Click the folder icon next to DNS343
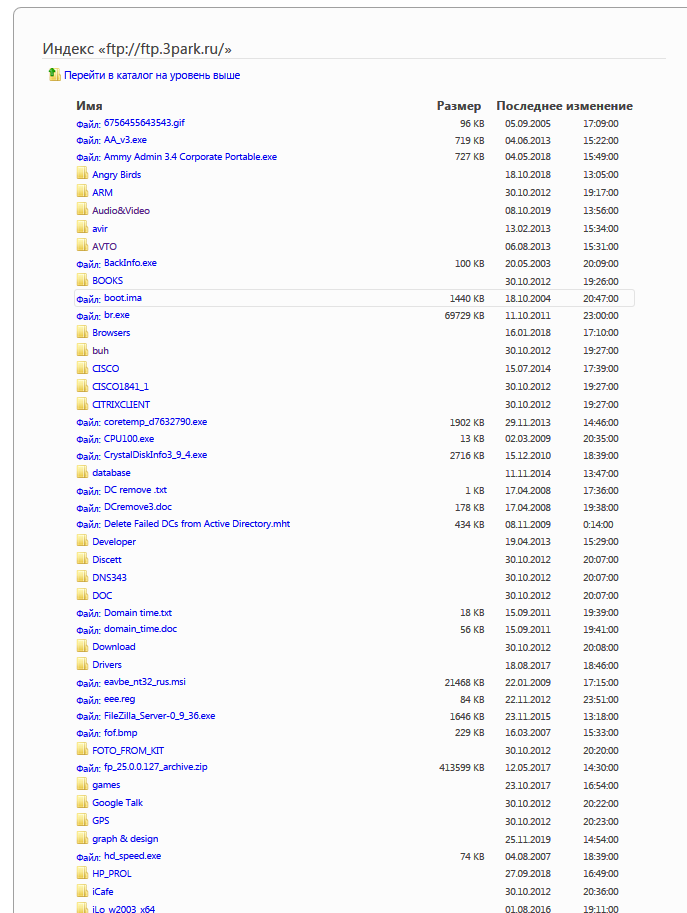Viewport: 687px width, 913px height. pos(83,577)
